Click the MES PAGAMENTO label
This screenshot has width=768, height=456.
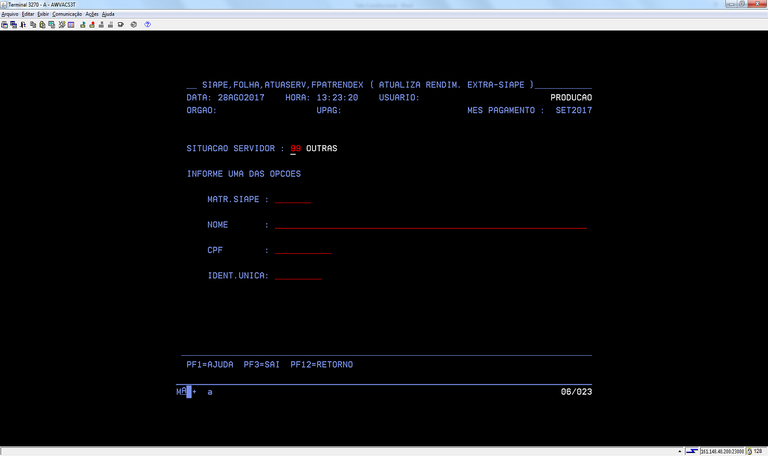[505, 110]
